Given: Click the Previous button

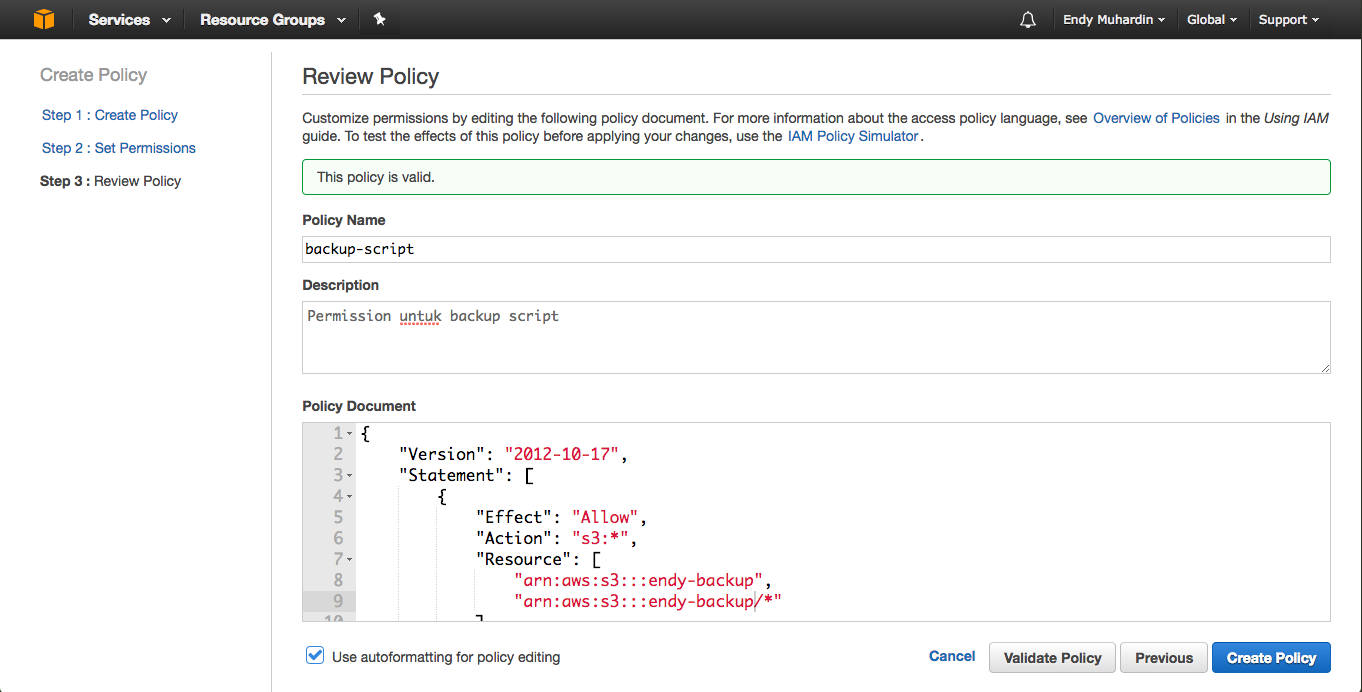Looking at the screenshot, I should [1164, 657].
